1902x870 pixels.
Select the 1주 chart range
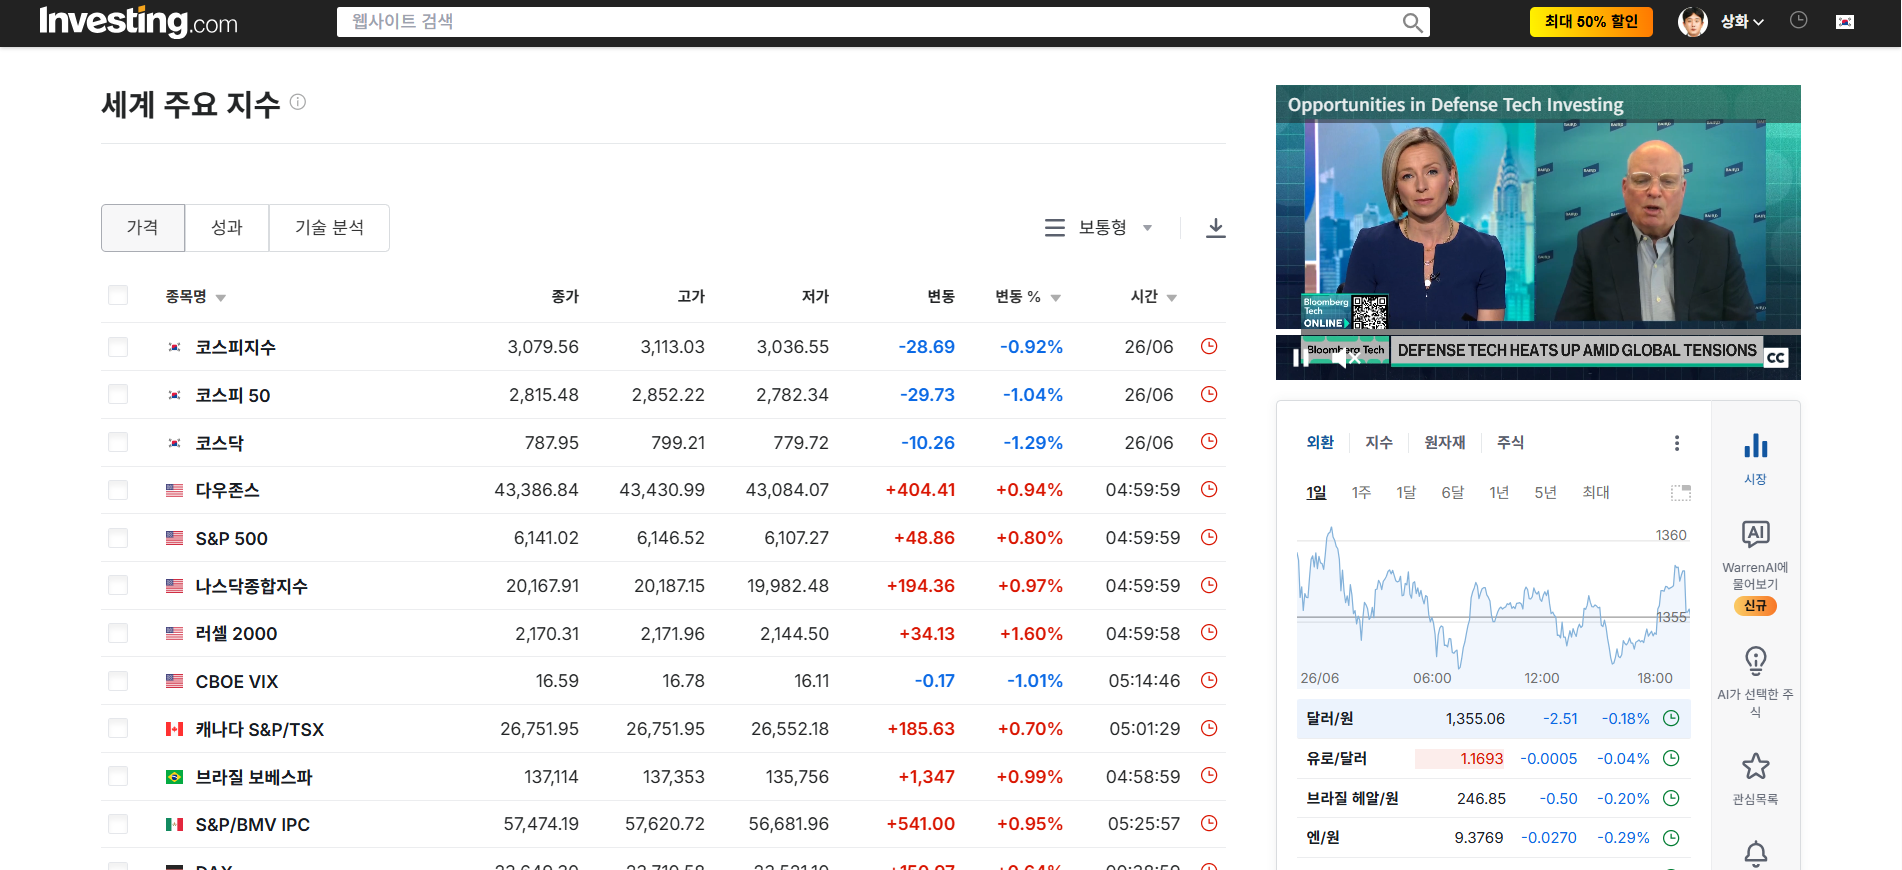coord(1361,492)
